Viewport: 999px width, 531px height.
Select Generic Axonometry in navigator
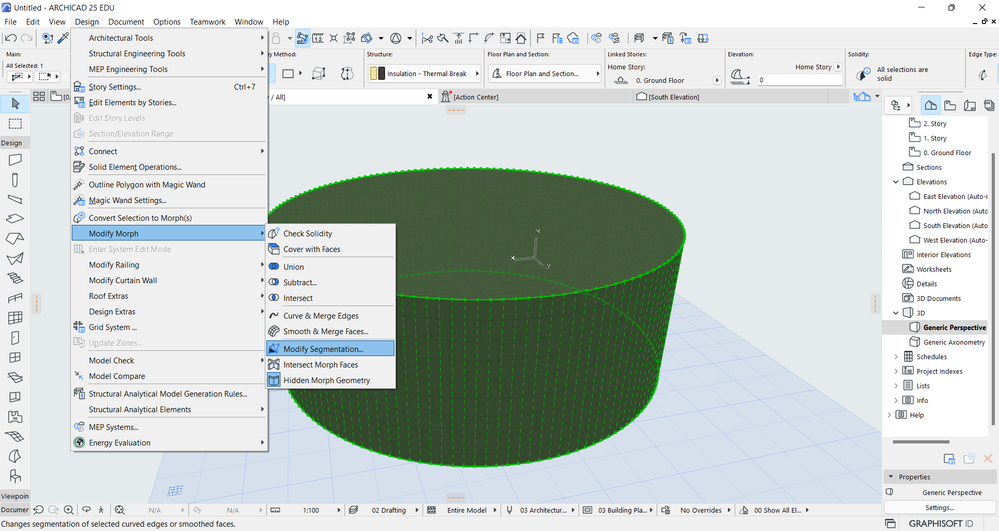953,342
